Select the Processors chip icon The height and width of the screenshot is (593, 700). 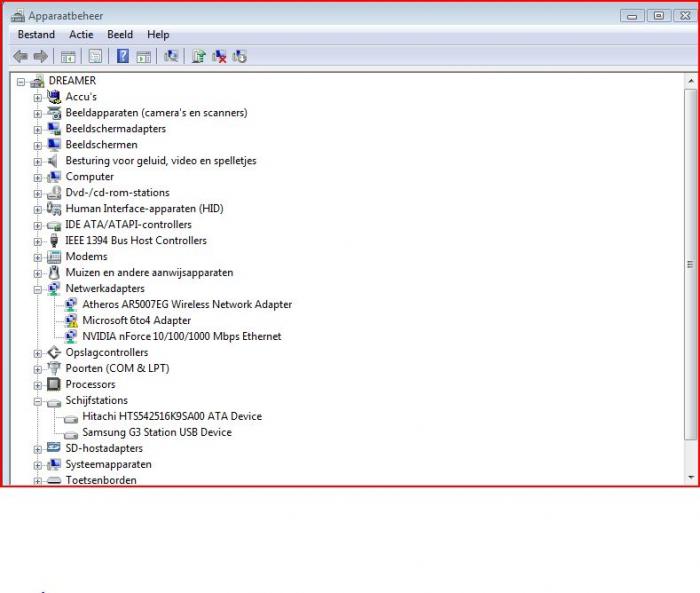[54, 384]
